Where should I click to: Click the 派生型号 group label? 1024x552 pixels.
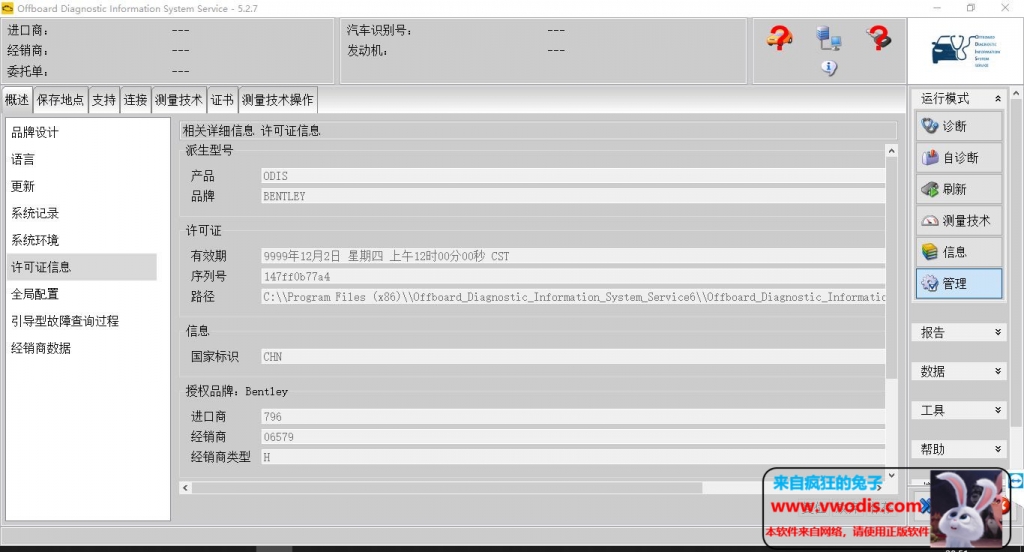pos(209,150)
